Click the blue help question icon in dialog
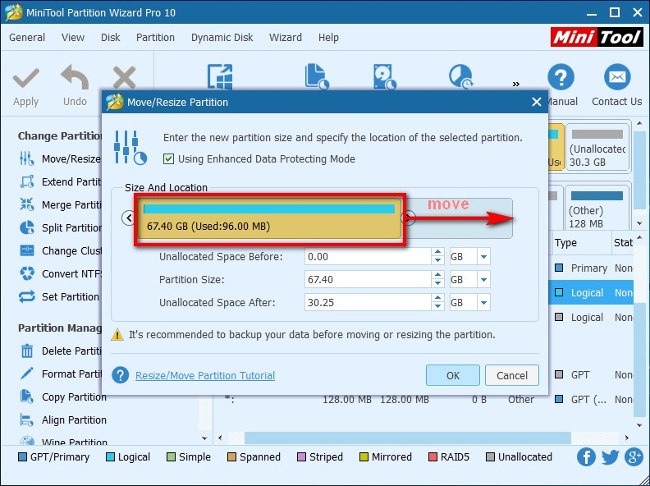650x486 pixels. (120, 375)
